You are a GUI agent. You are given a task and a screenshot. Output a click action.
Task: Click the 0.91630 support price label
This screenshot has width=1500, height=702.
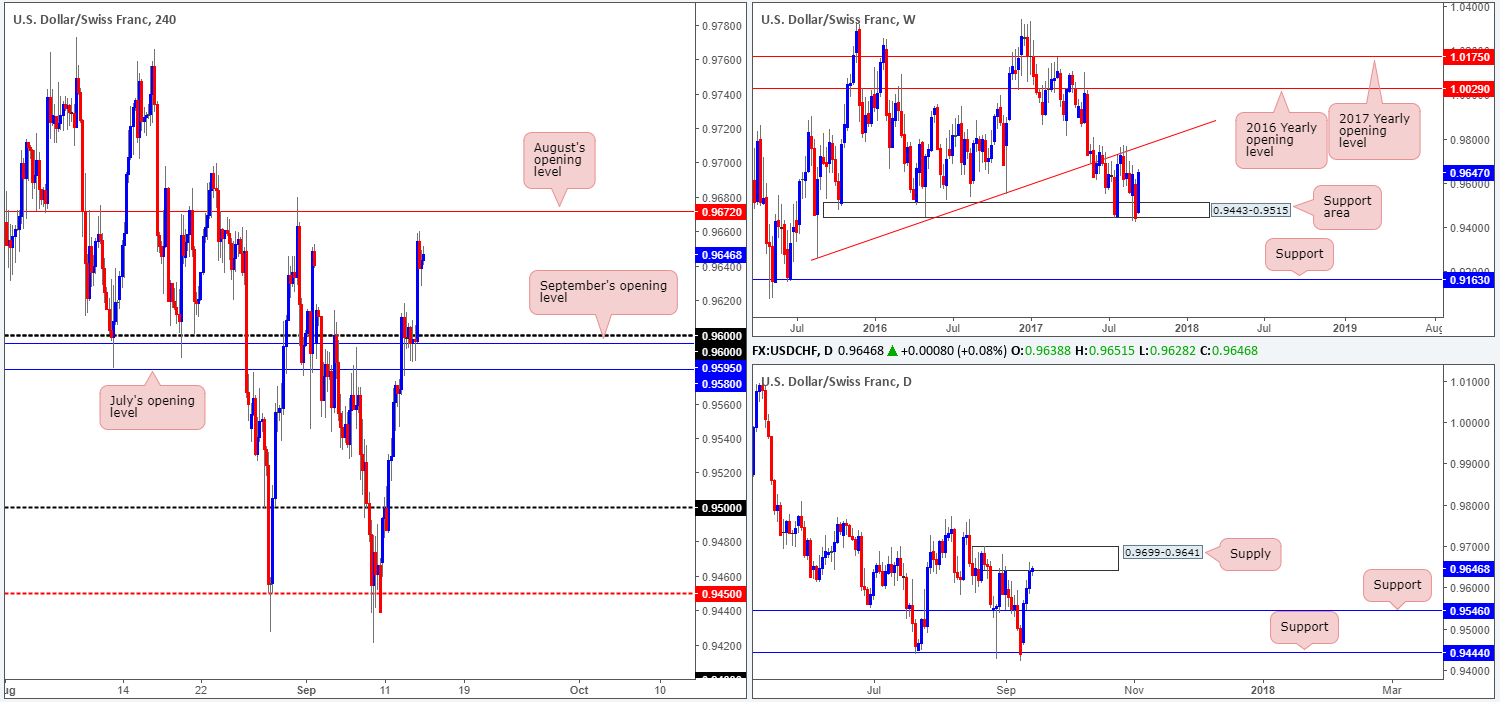click(1469, 280)
